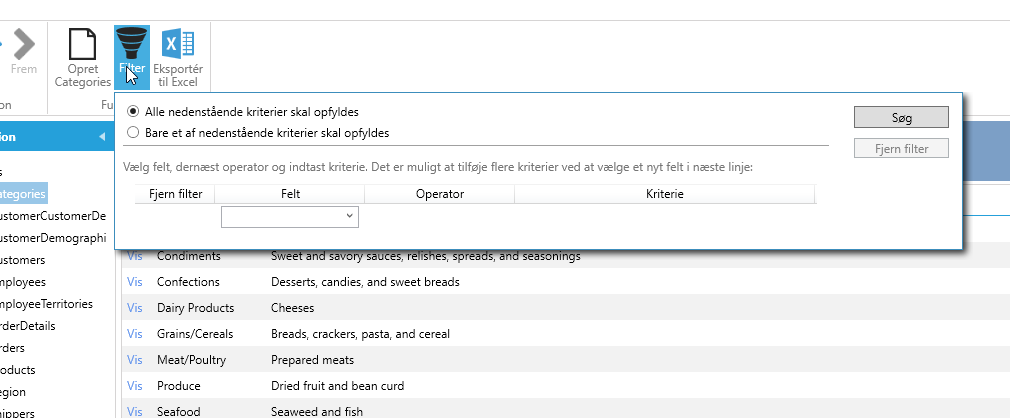Click the Eksportér til Excel icon
This screenshot has width=1010, height=418.
coord(178,45)
